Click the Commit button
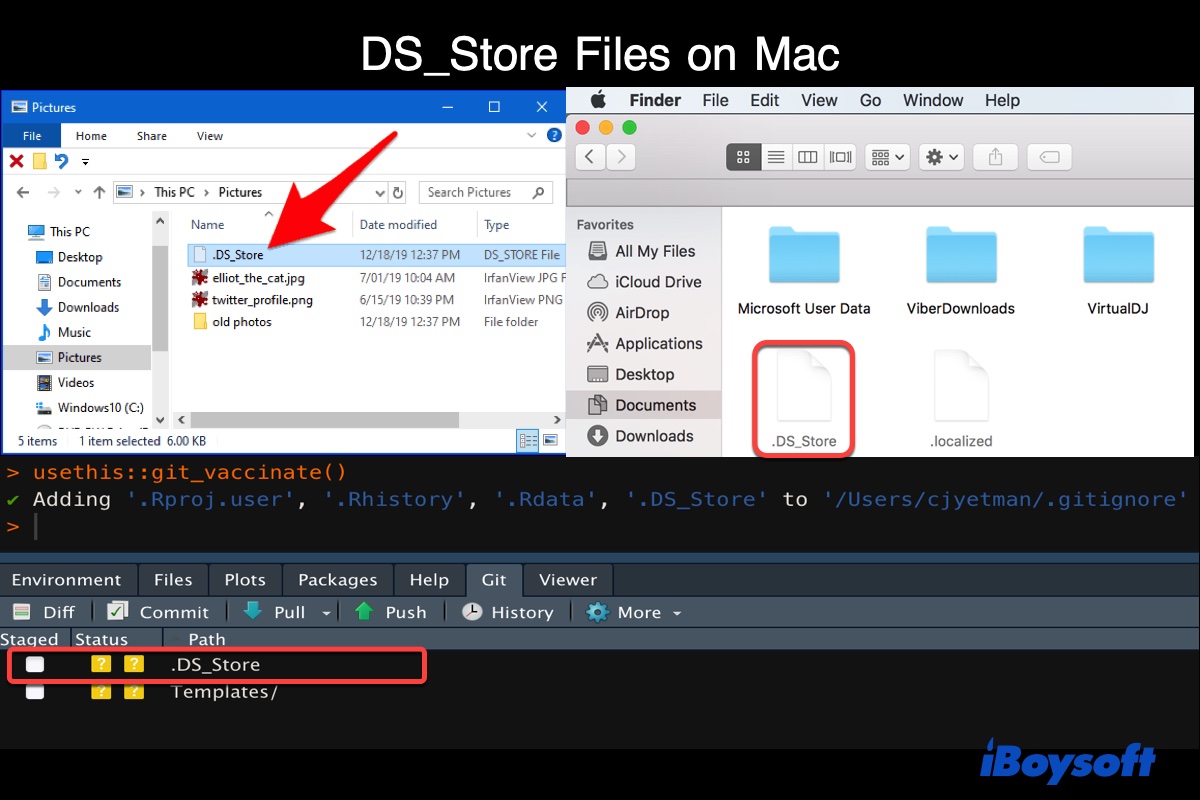This screenshot has width=1200, height=800. pyautogui.click(x=158, y=612)
